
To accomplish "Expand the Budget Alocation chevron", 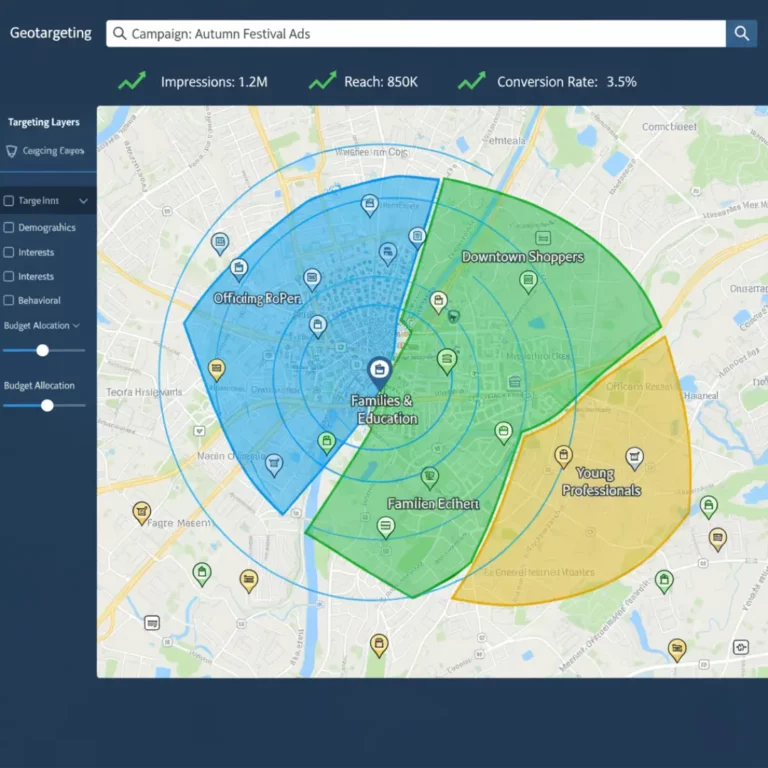I will (76, 326).
